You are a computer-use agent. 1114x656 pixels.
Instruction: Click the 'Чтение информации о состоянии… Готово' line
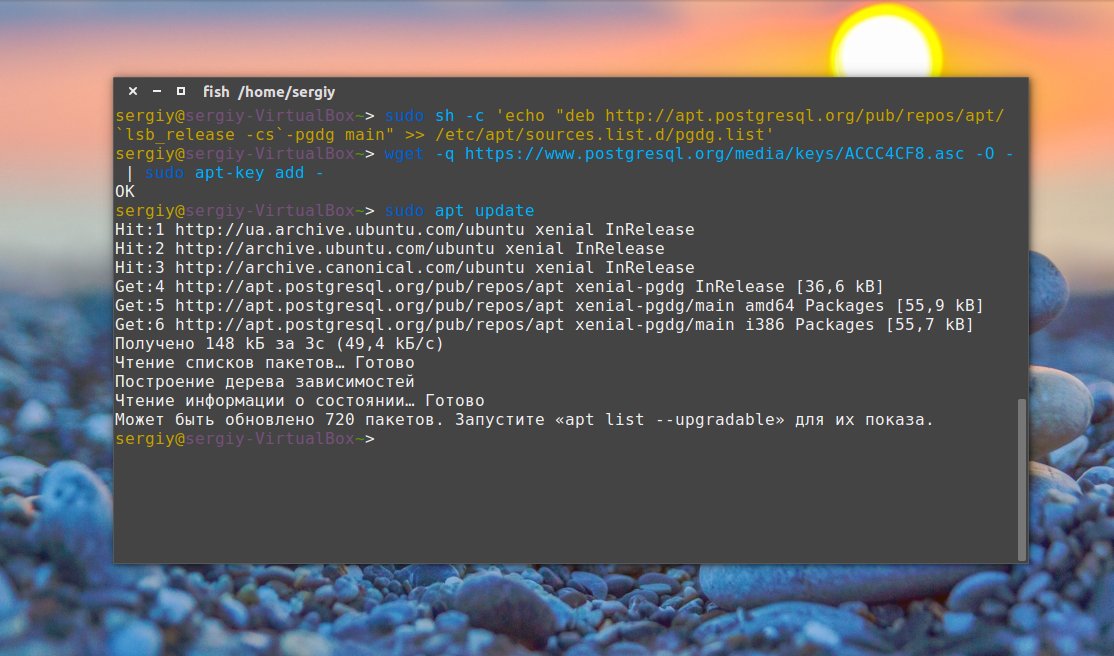click(300, 401)
